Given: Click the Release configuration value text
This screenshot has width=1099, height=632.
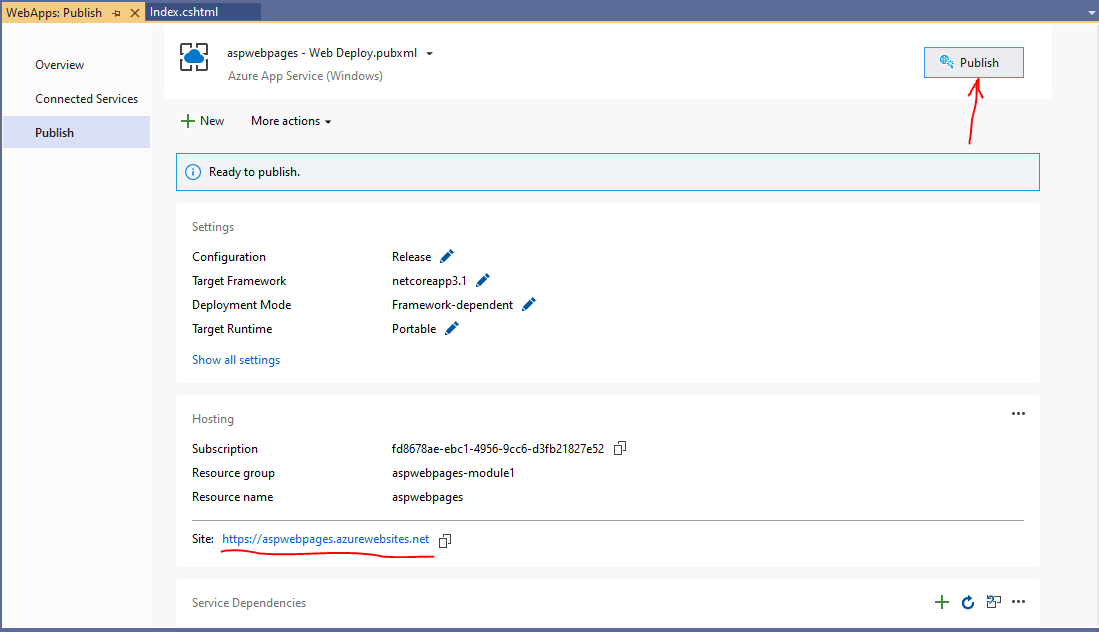Looking at the screenshot, I should point(411,257).
